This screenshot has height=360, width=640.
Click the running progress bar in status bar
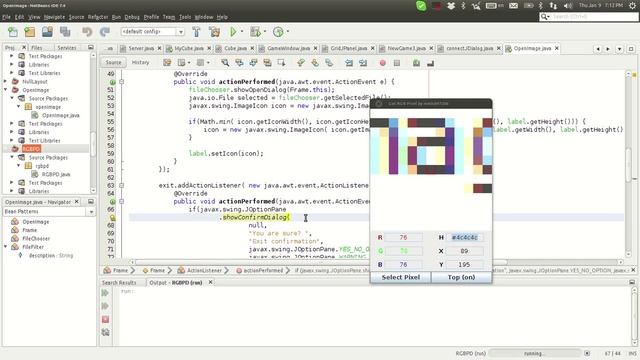[x=534, y=353]
